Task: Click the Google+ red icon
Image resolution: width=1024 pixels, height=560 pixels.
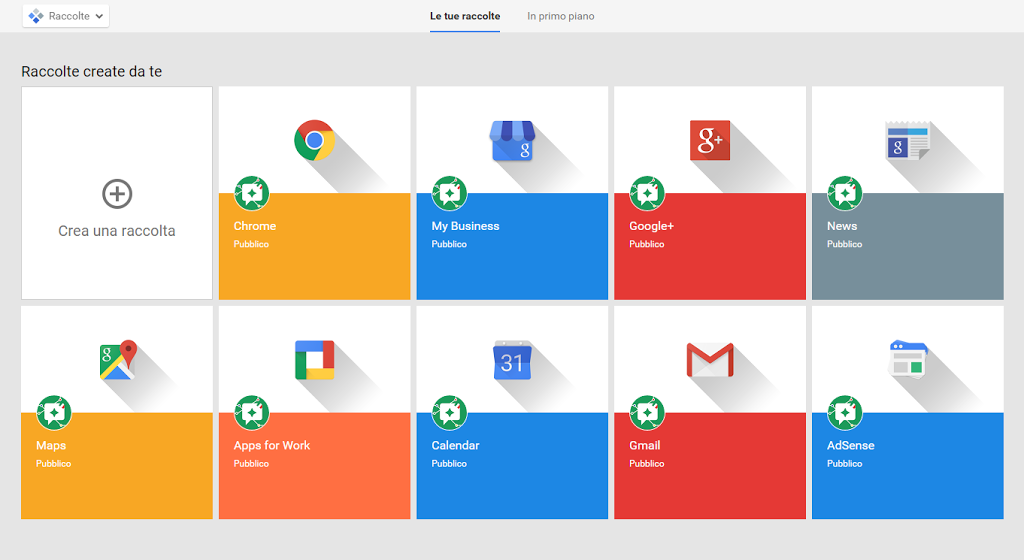Action: coord(710,140)
